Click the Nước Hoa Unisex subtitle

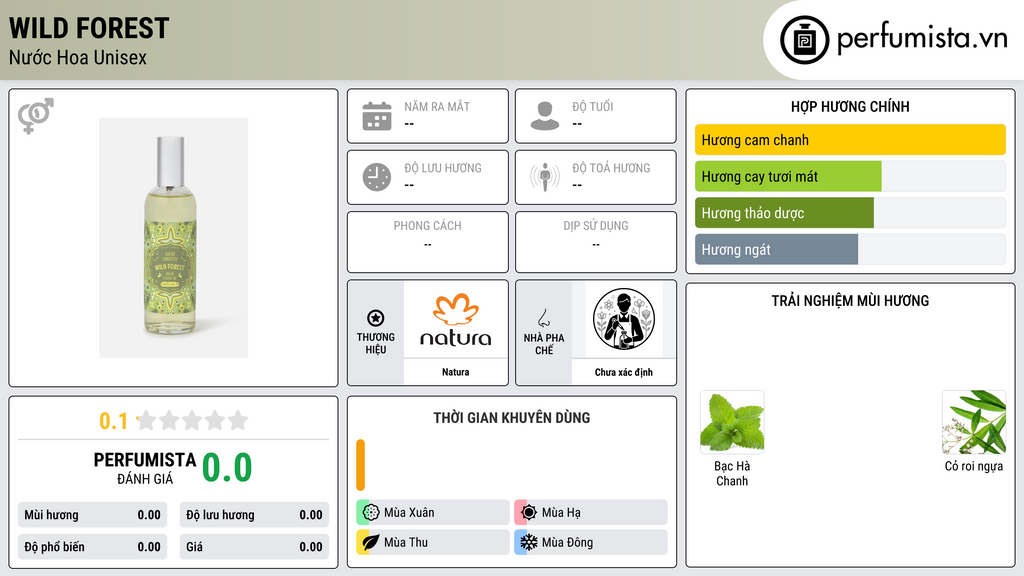78,57
